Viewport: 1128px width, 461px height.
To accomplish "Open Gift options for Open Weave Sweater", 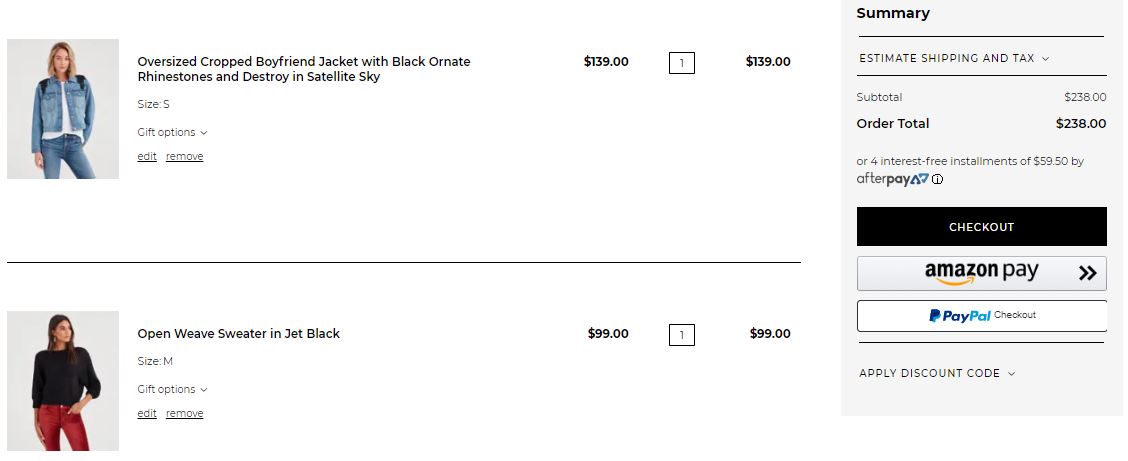I will 172,389.
